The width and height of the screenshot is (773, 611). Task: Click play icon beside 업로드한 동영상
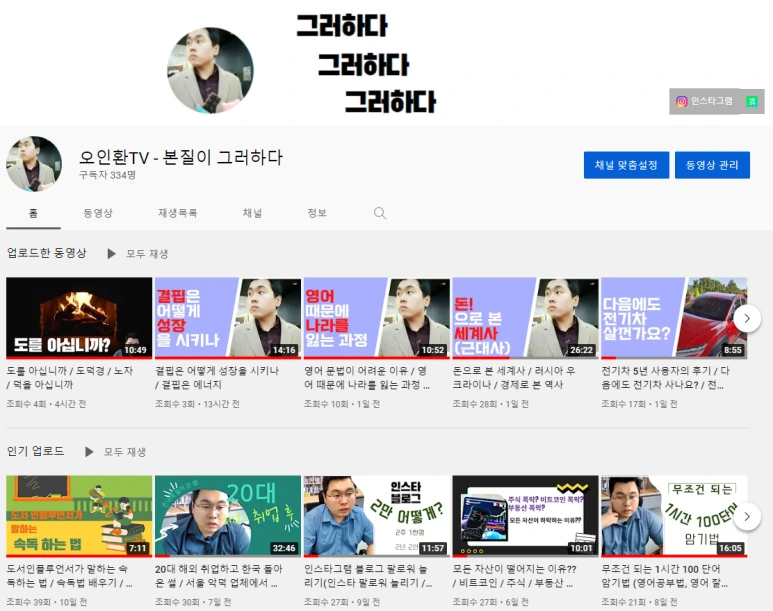(x=111, y=253)
